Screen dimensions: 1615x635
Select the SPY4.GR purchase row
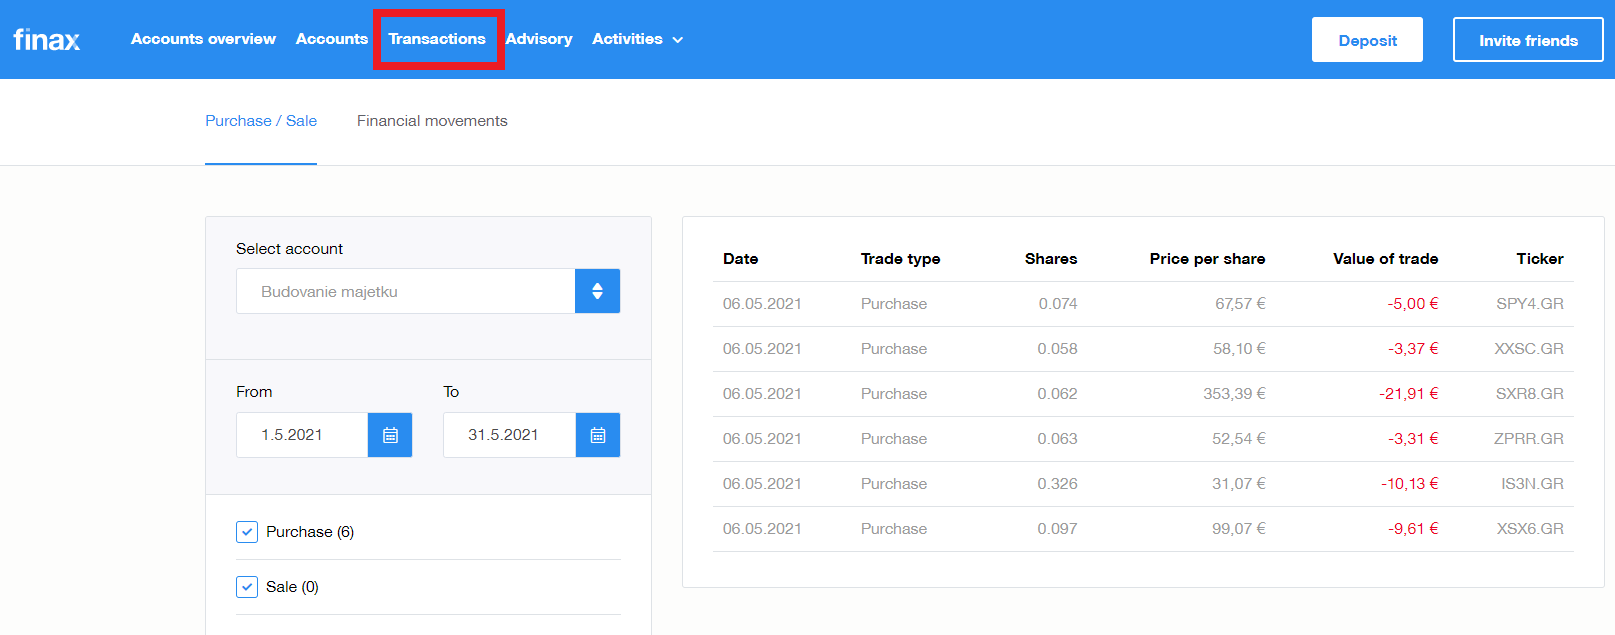pyautogui.click(x=1142, y=304)
